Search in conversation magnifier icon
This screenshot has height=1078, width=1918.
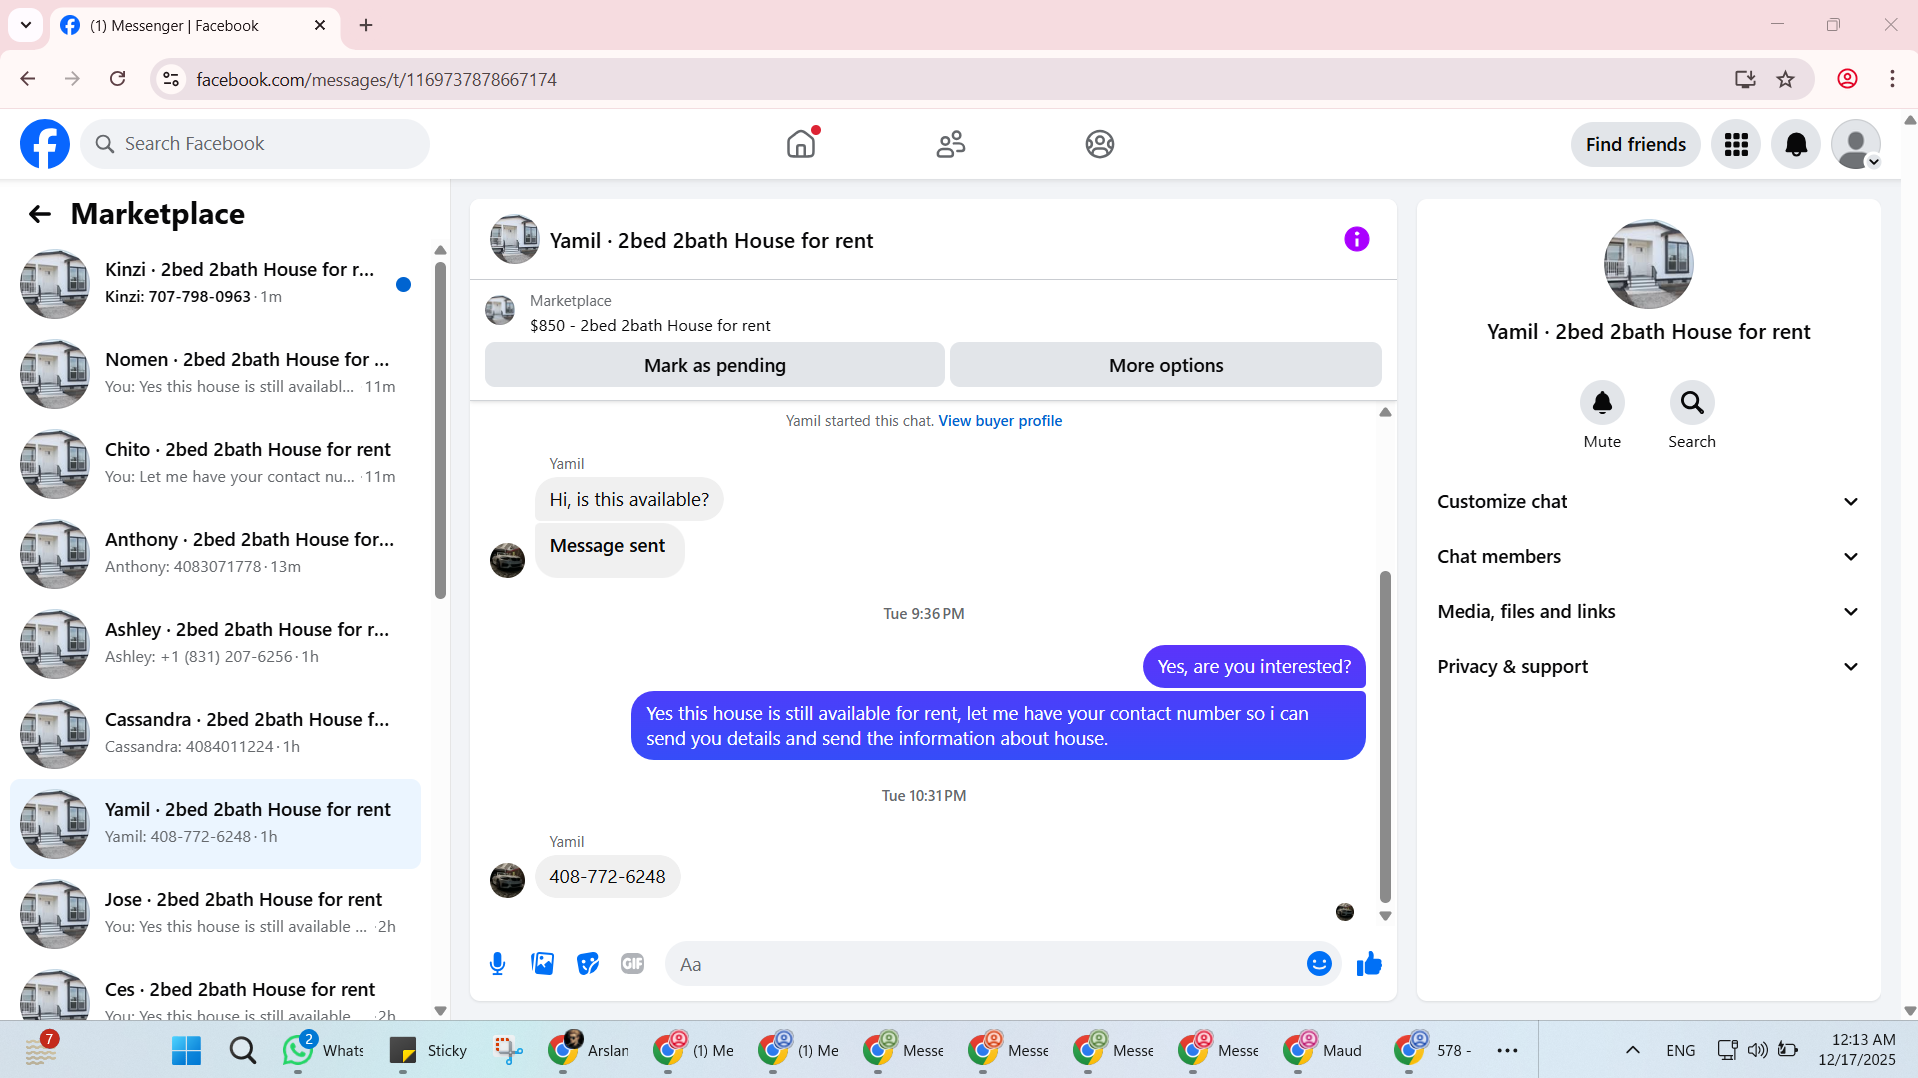(1692, 403)
